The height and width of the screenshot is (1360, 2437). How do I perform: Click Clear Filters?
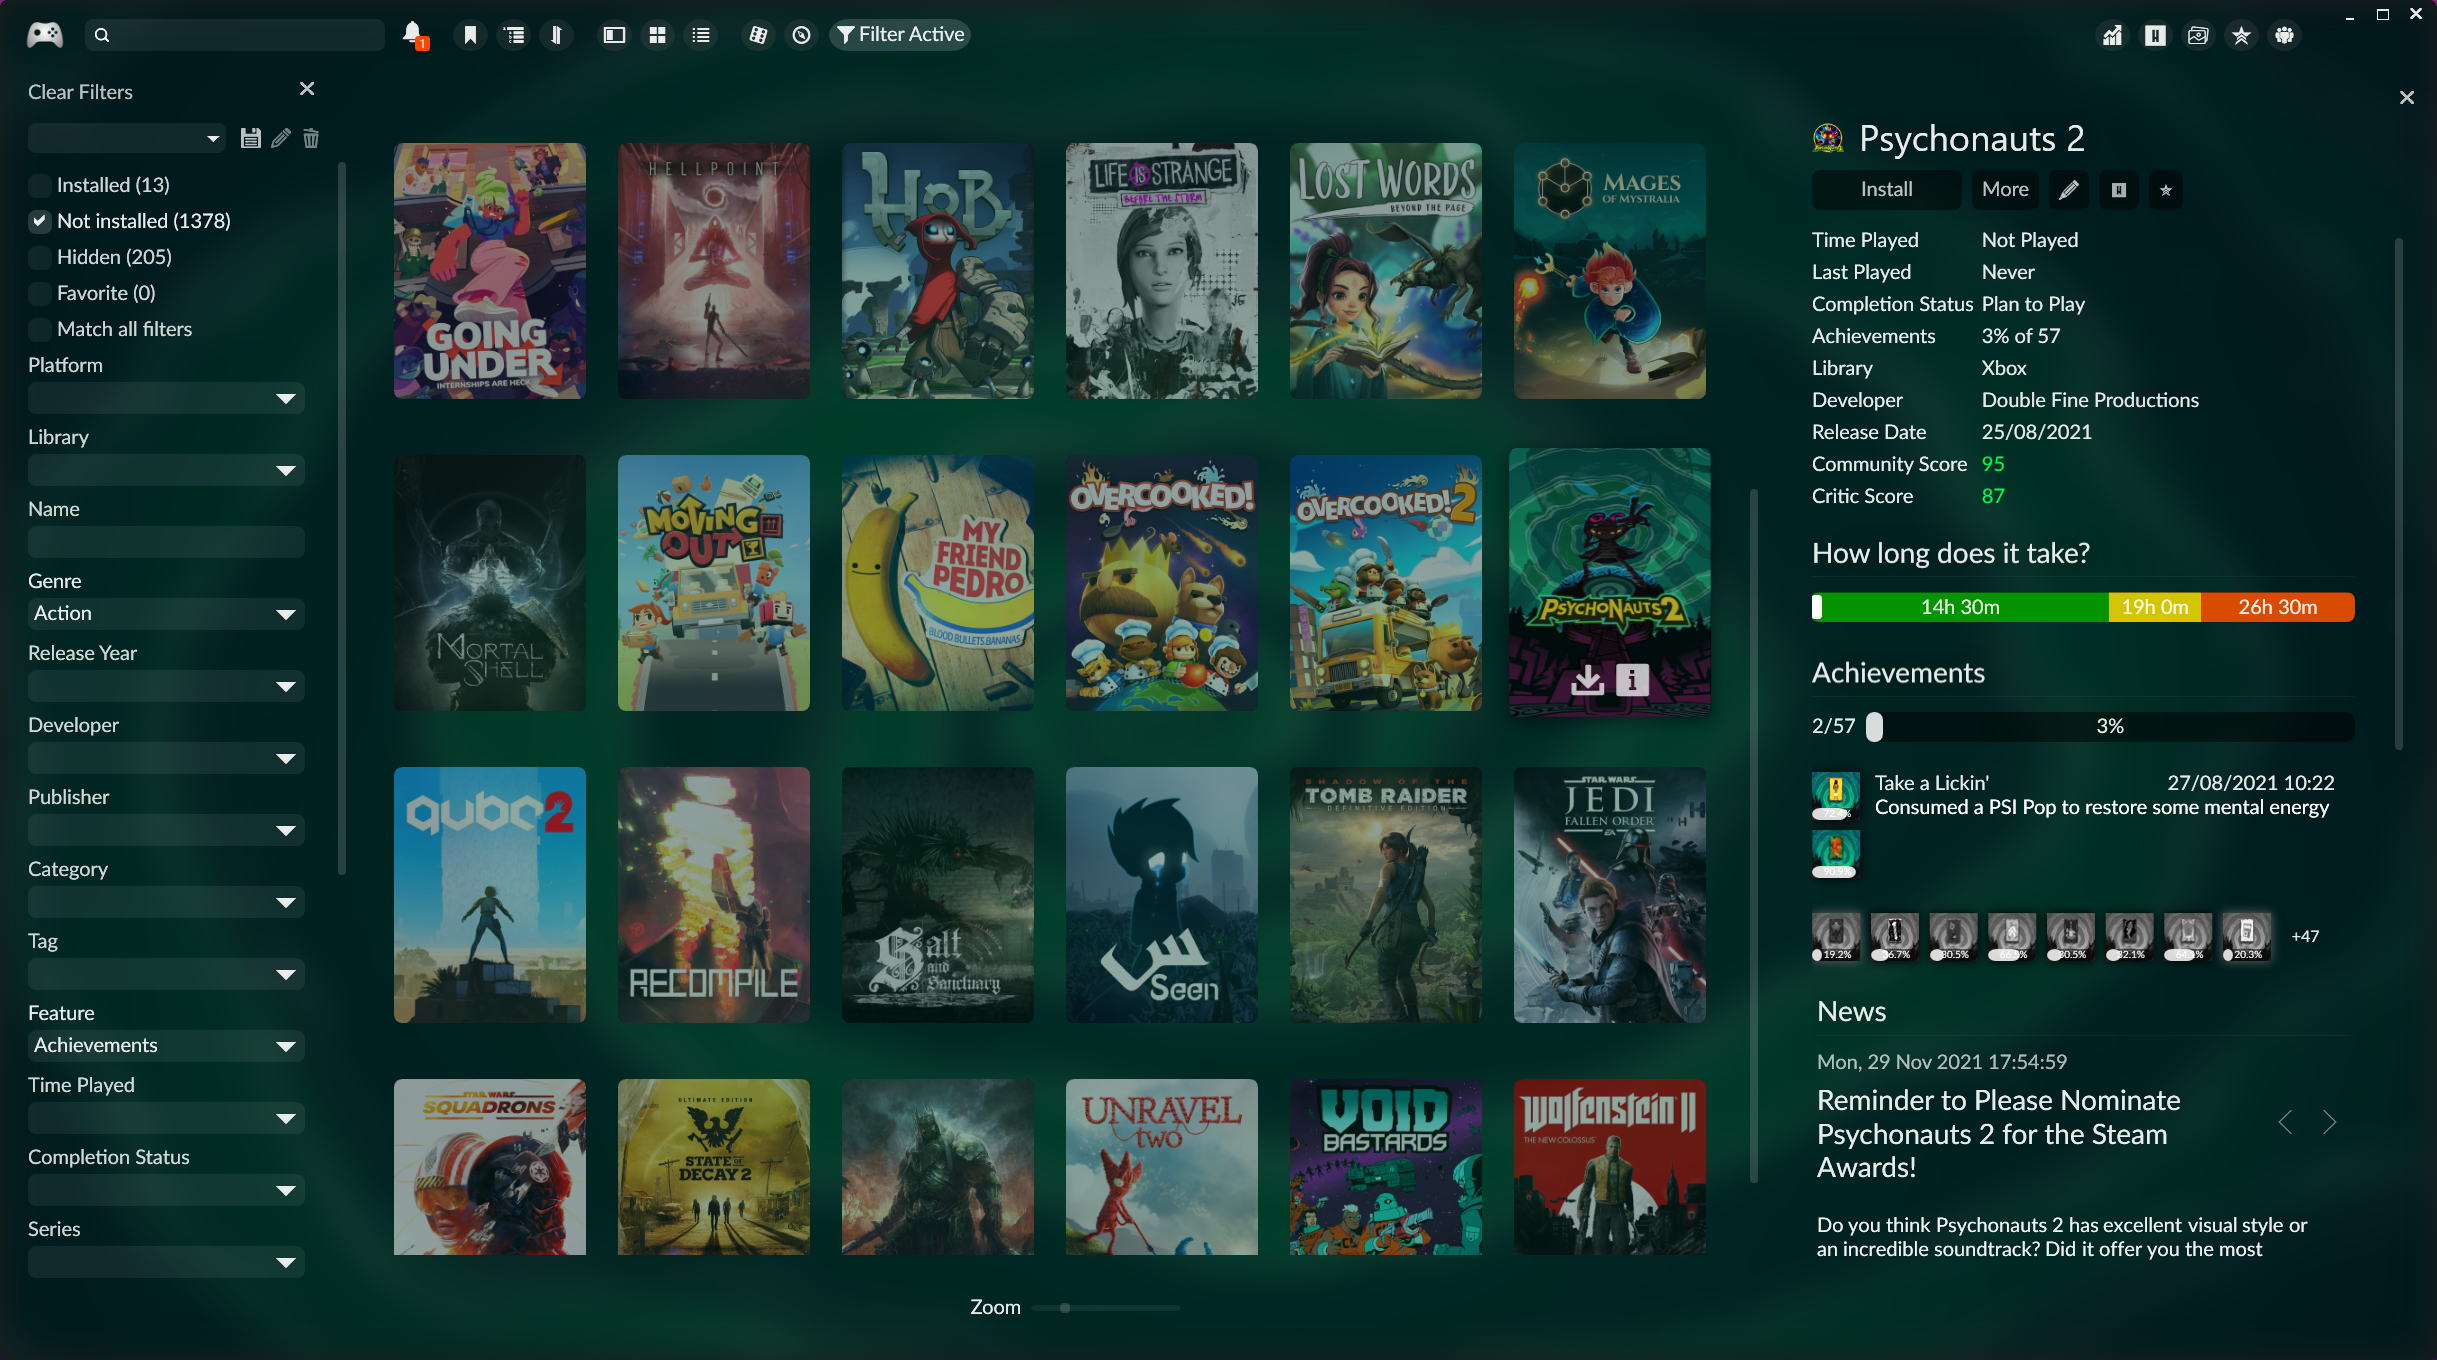click(80, 92)
